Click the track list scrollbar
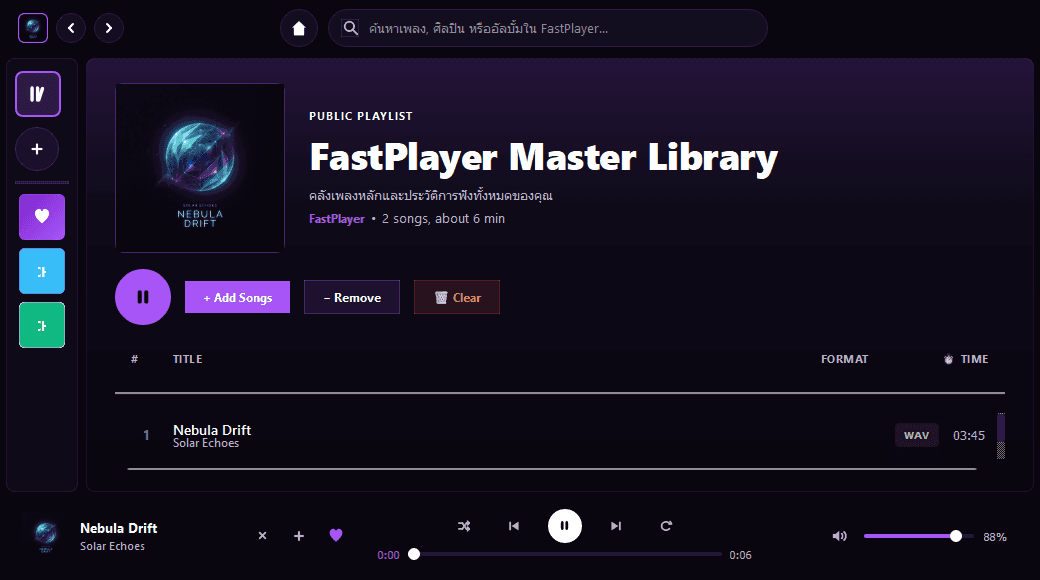The width and height of the screenshot is (1040, 580). (x=1001, y=436)
